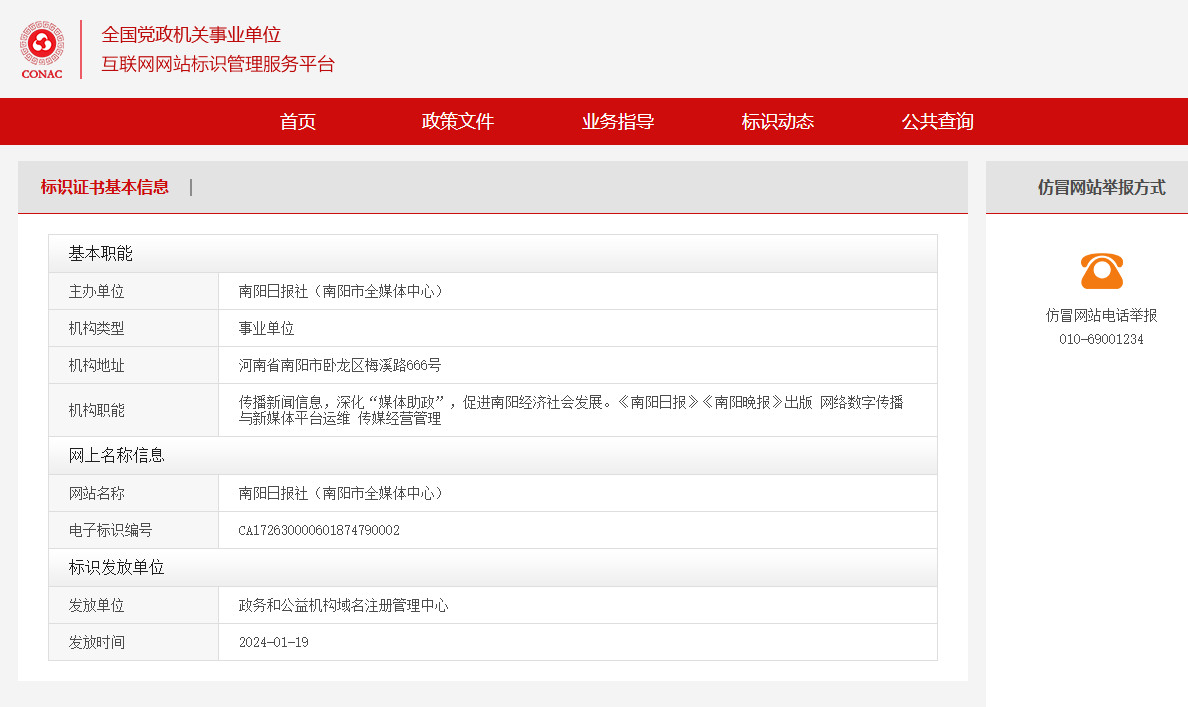Click the 电子标识编号 label cell

point(133,530)
